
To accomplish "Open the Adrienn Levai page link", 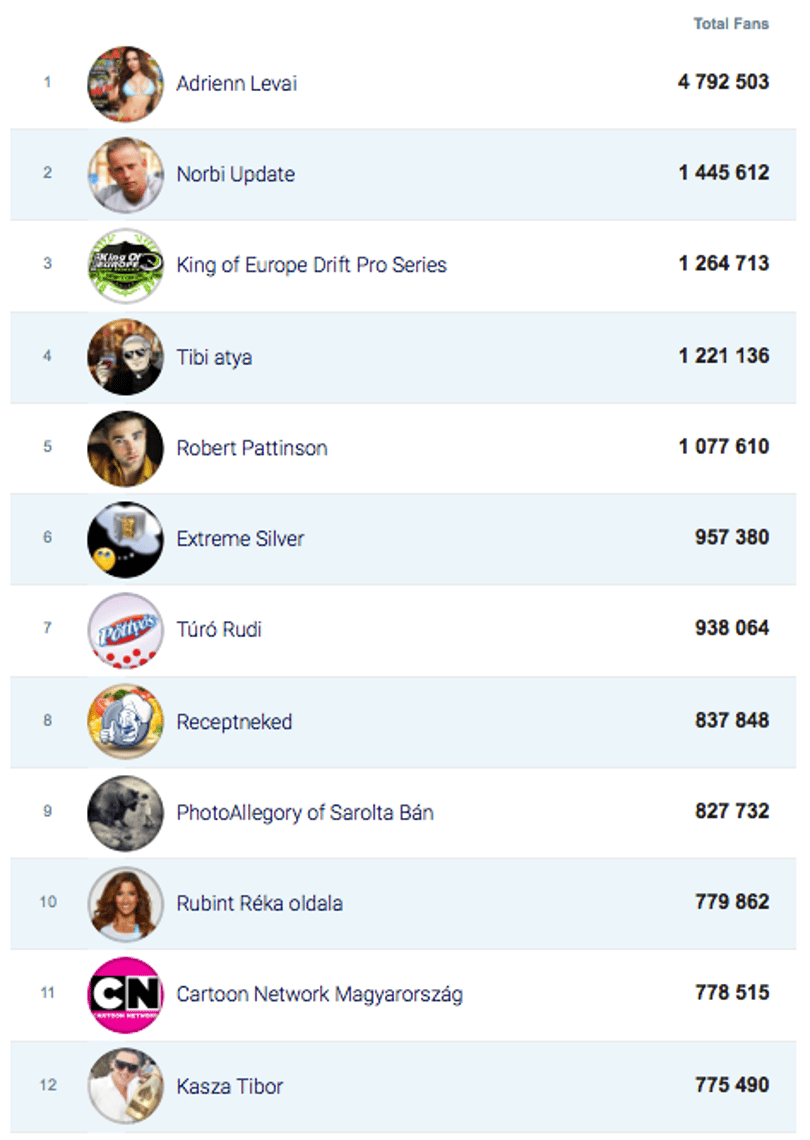I will [236, 84].
